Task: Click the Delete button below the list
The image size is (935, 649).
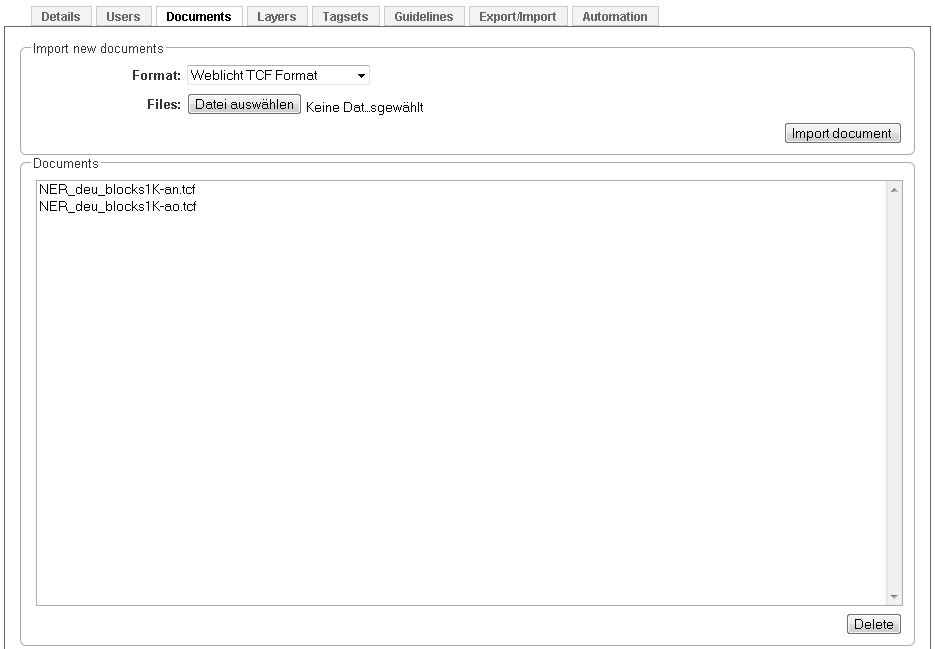Action: click(x=873, y=624)
